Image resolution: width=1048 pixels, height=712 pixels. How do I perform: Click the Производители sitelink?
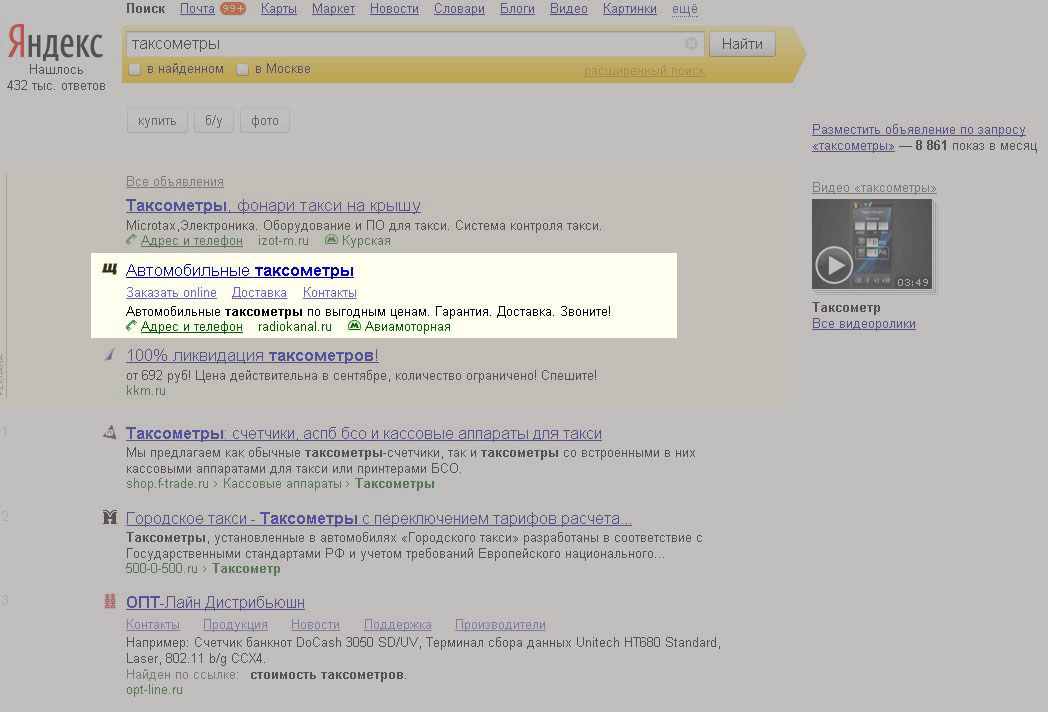(x=500, y=624)
